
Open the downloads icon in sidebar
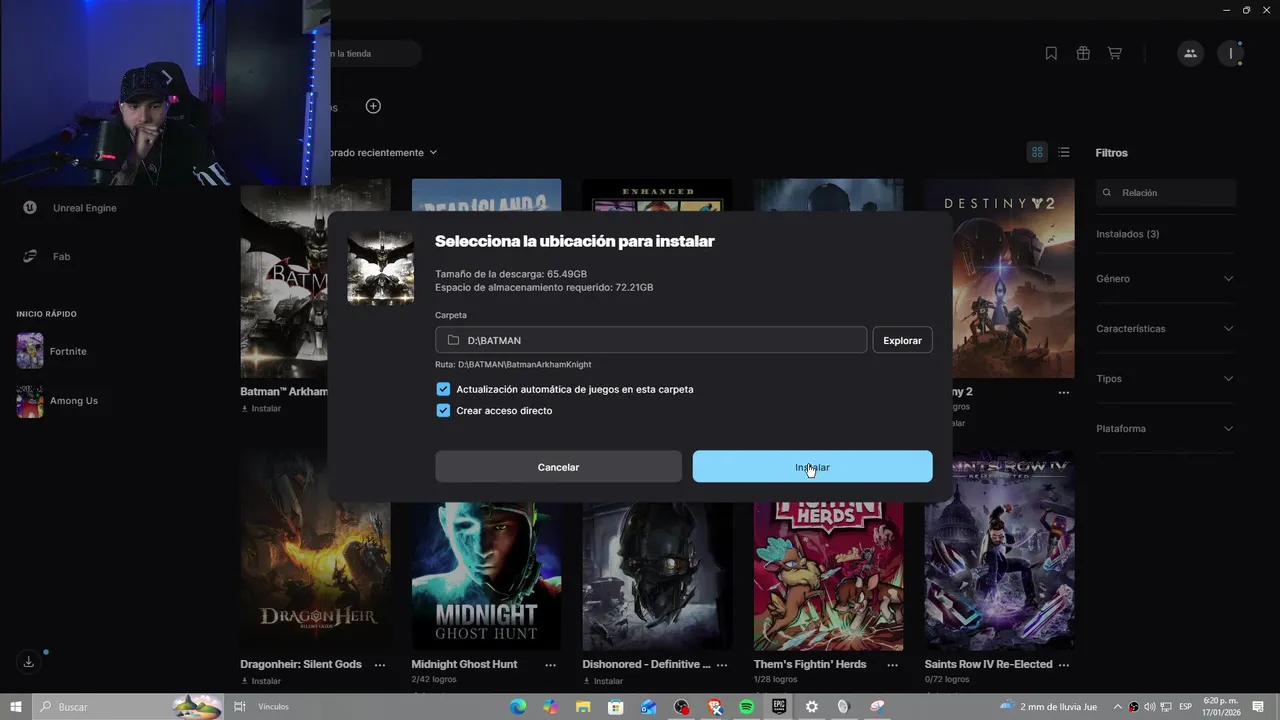29,662
